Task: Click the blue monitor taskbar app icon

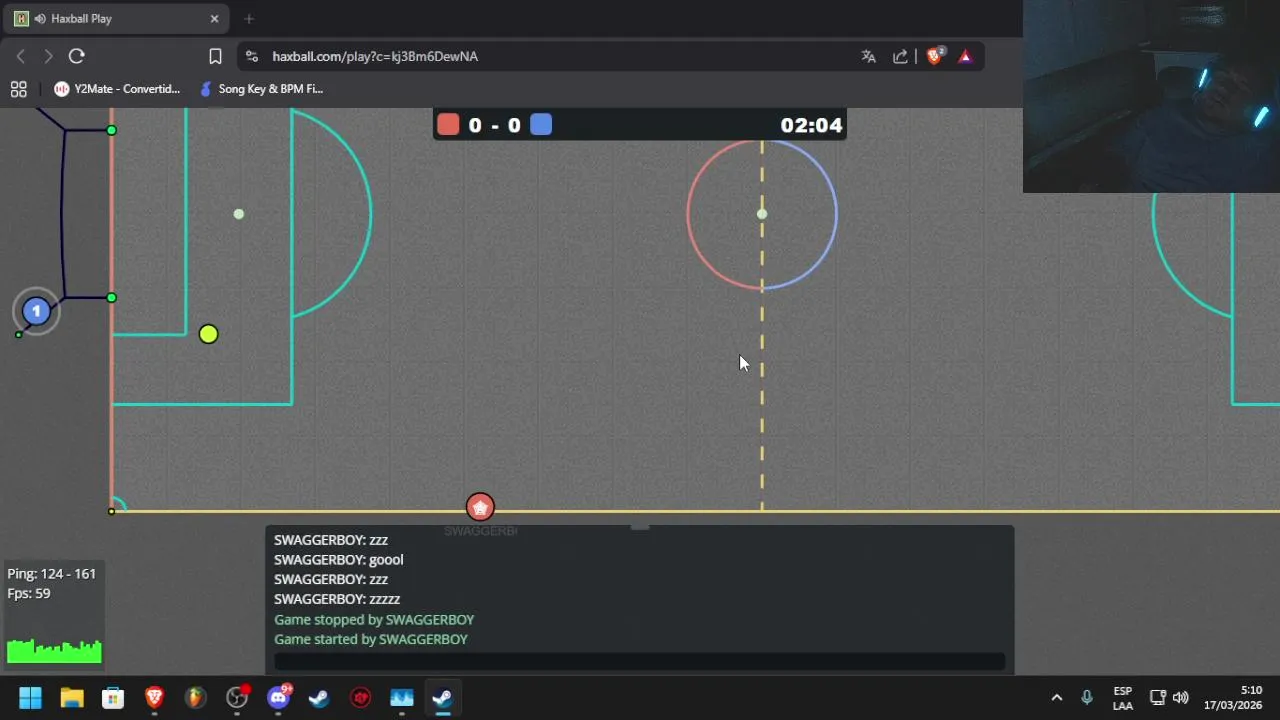Action: click(402, 698)
